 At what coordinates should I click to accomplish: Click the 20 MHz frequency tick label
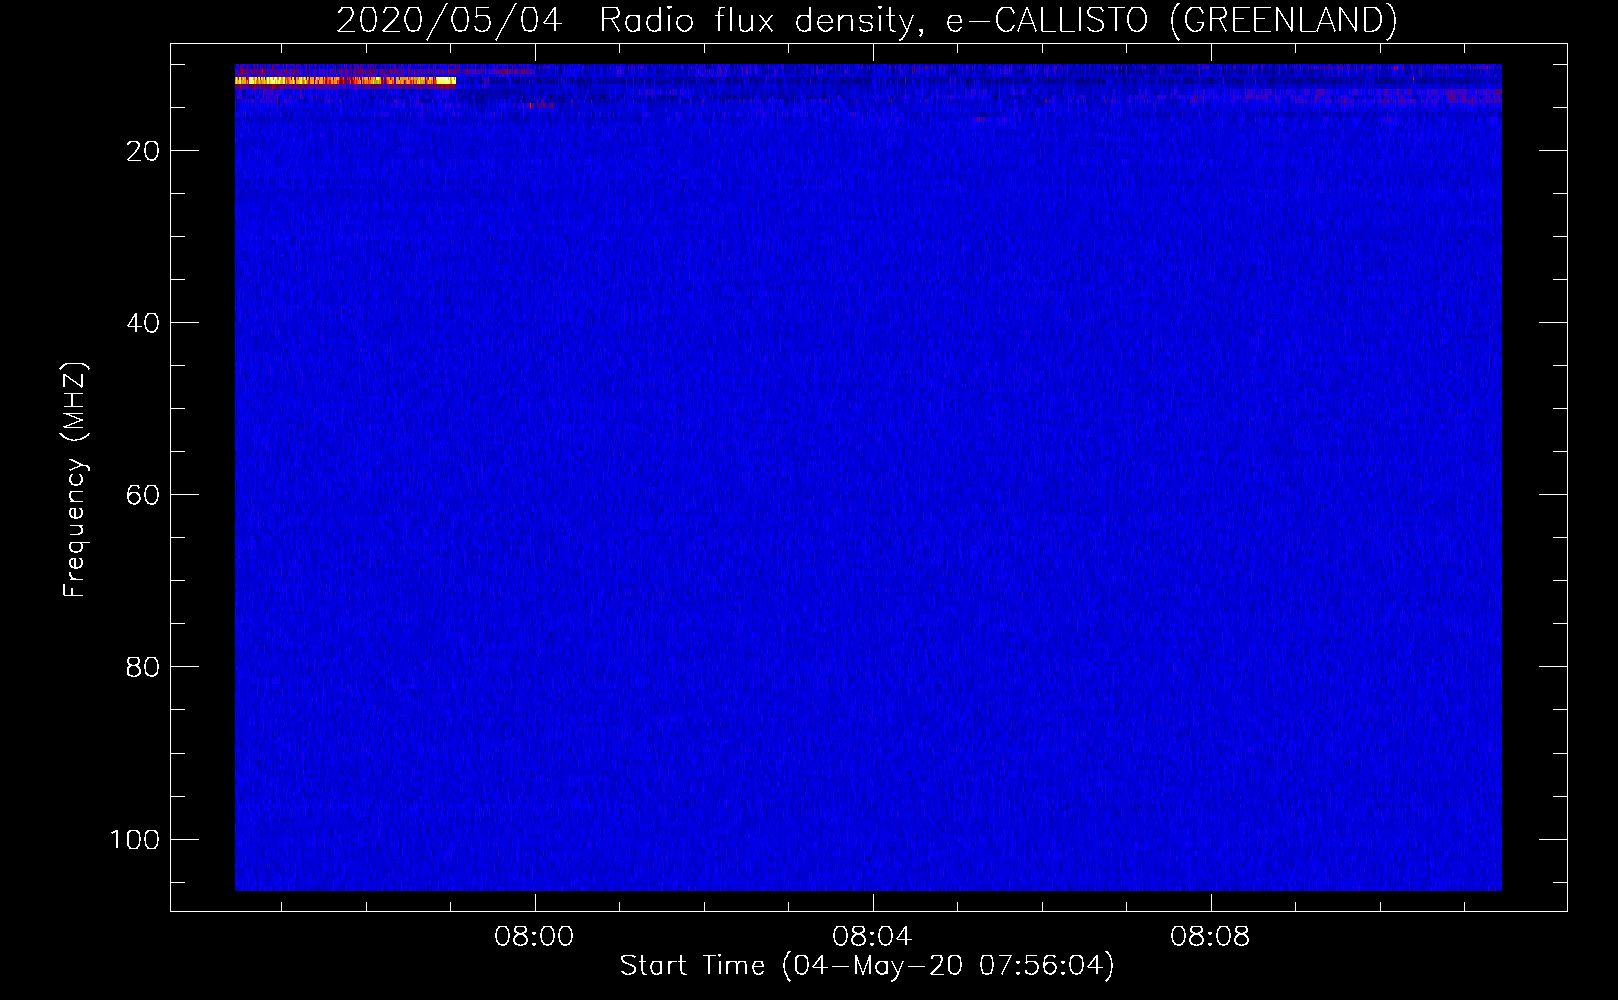coord(144,151)
